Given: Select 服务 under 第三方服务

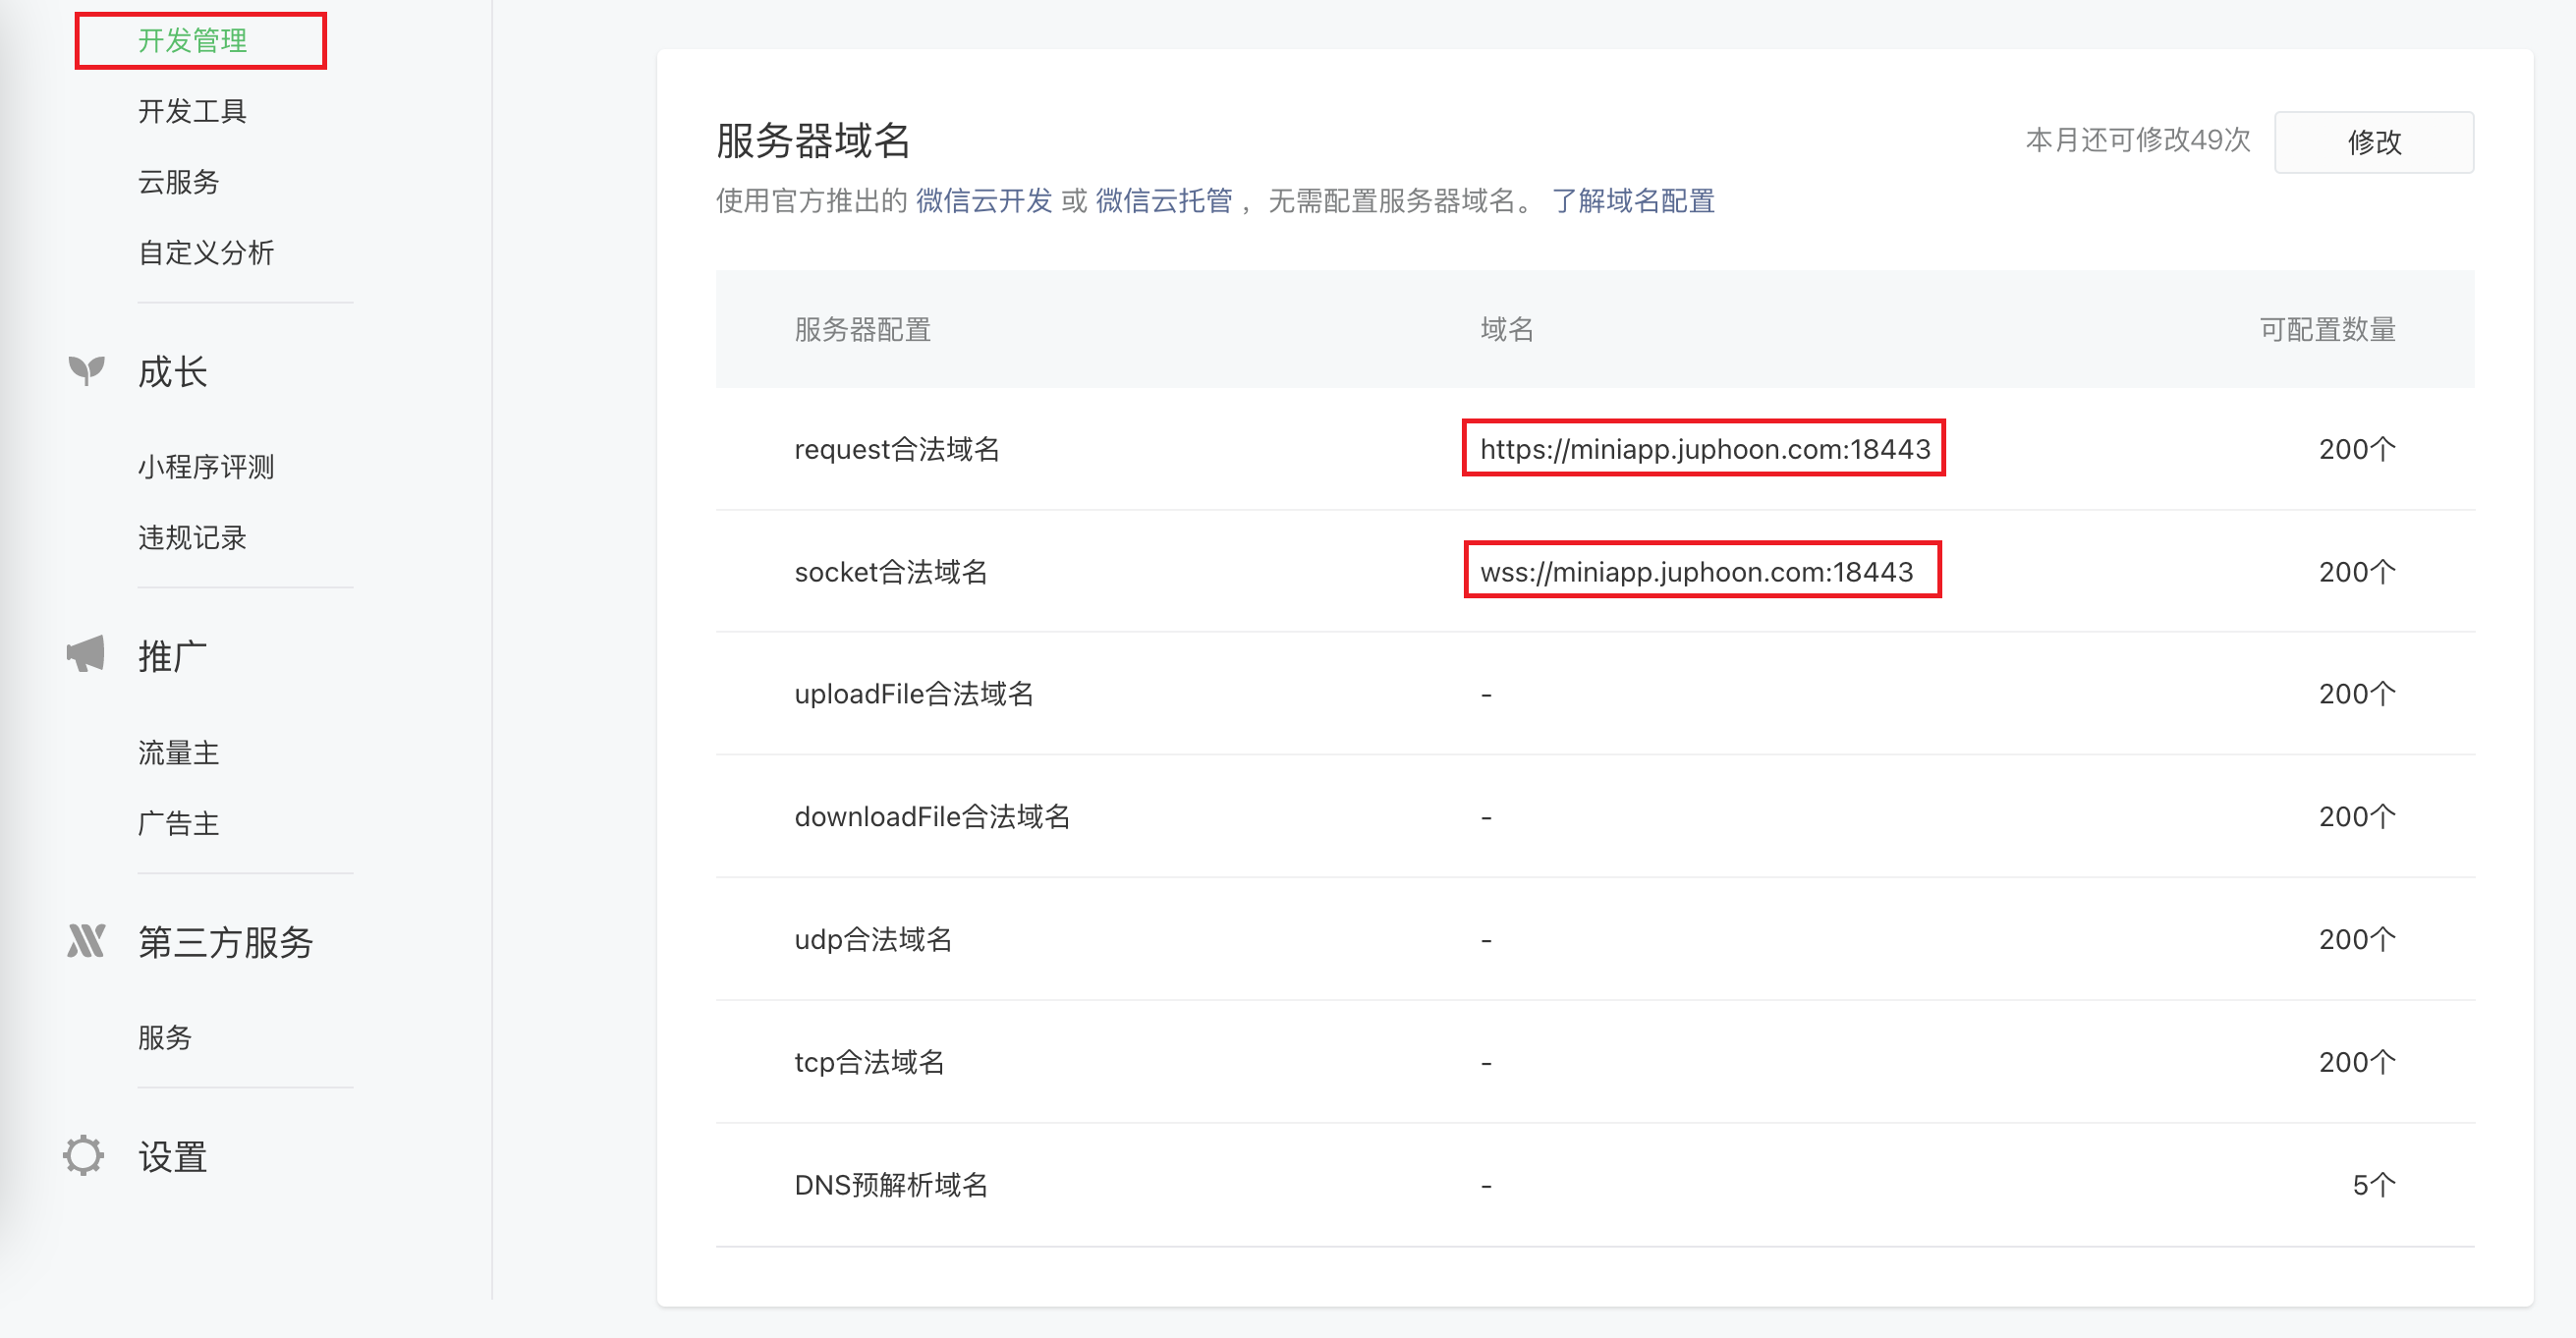Looking at the screenshot, I should coord(165,1038).
